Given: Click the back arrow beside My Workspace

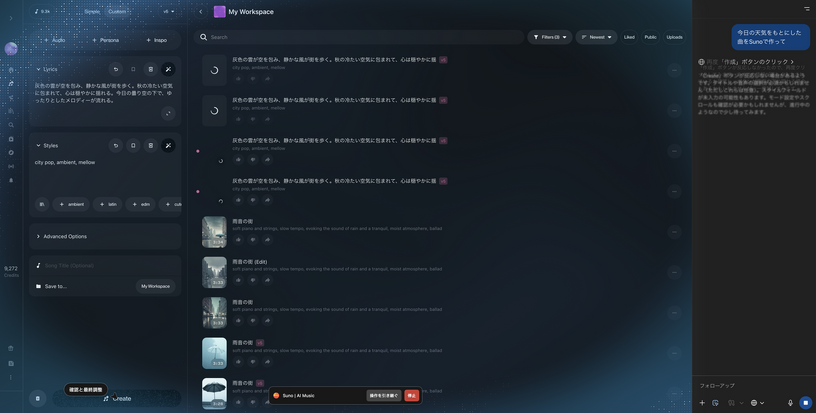Looking at the screenshot, I should pyautogui.click(x=200, y=12).
